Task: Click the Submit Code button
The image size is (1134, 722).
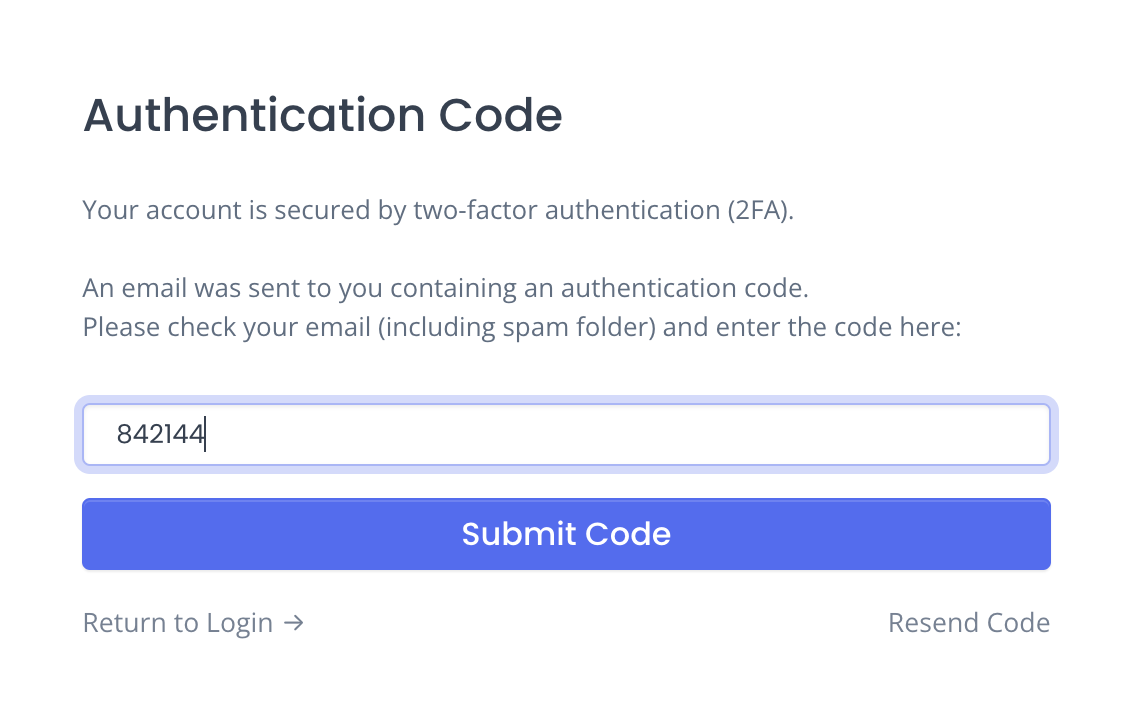Action: coord(566,534)
